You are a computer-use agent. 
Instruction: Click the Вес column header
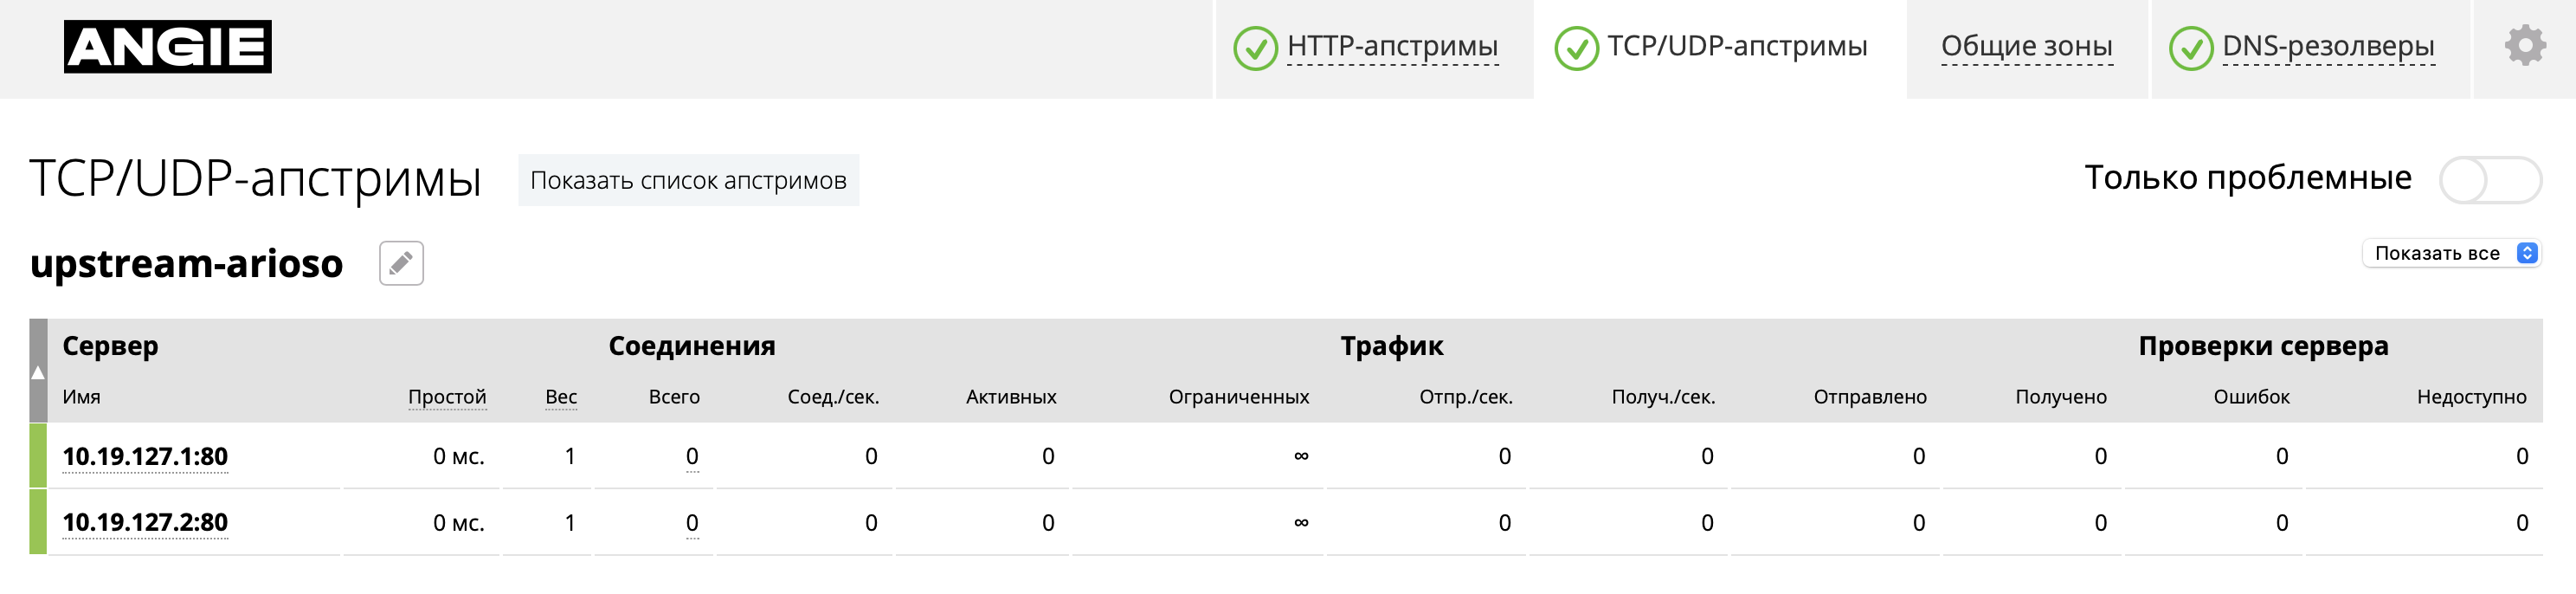pos(561,397)
